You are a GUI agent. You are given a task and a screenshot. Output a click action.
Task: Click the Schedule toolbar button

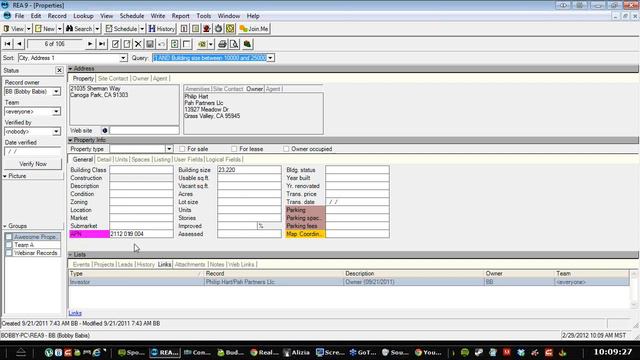tap(122, 29)
